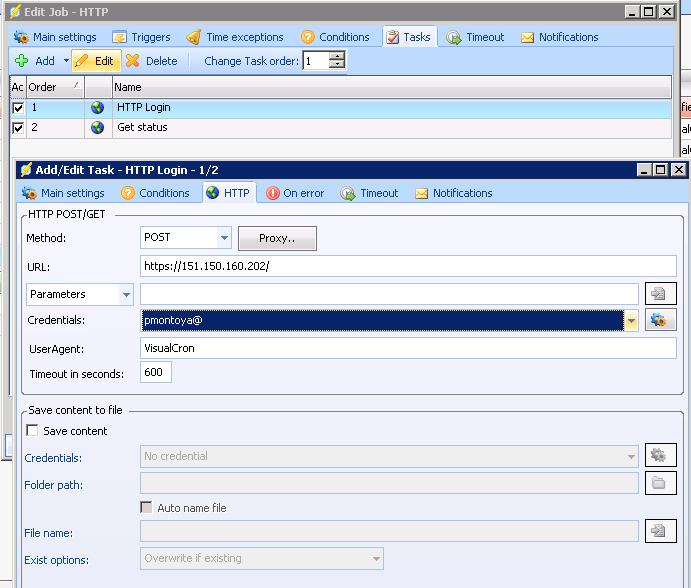The height and width of the screenshot is (588, 691).
Task: Click the Proxy.. button
Action: coord(277,238)
